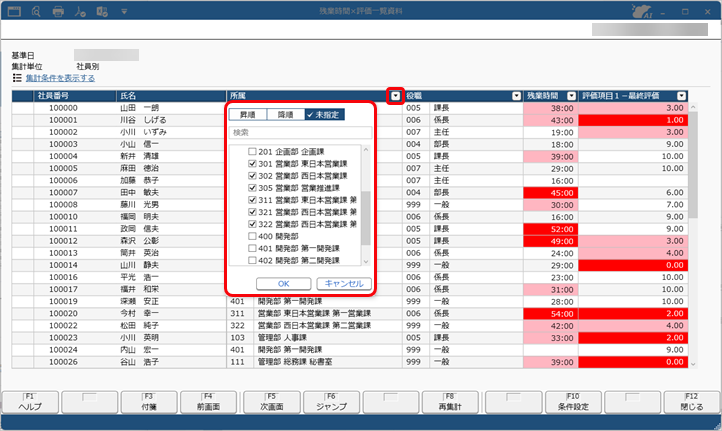
Task: Select cell 管理部 人事課
Action: click(282, 338)
